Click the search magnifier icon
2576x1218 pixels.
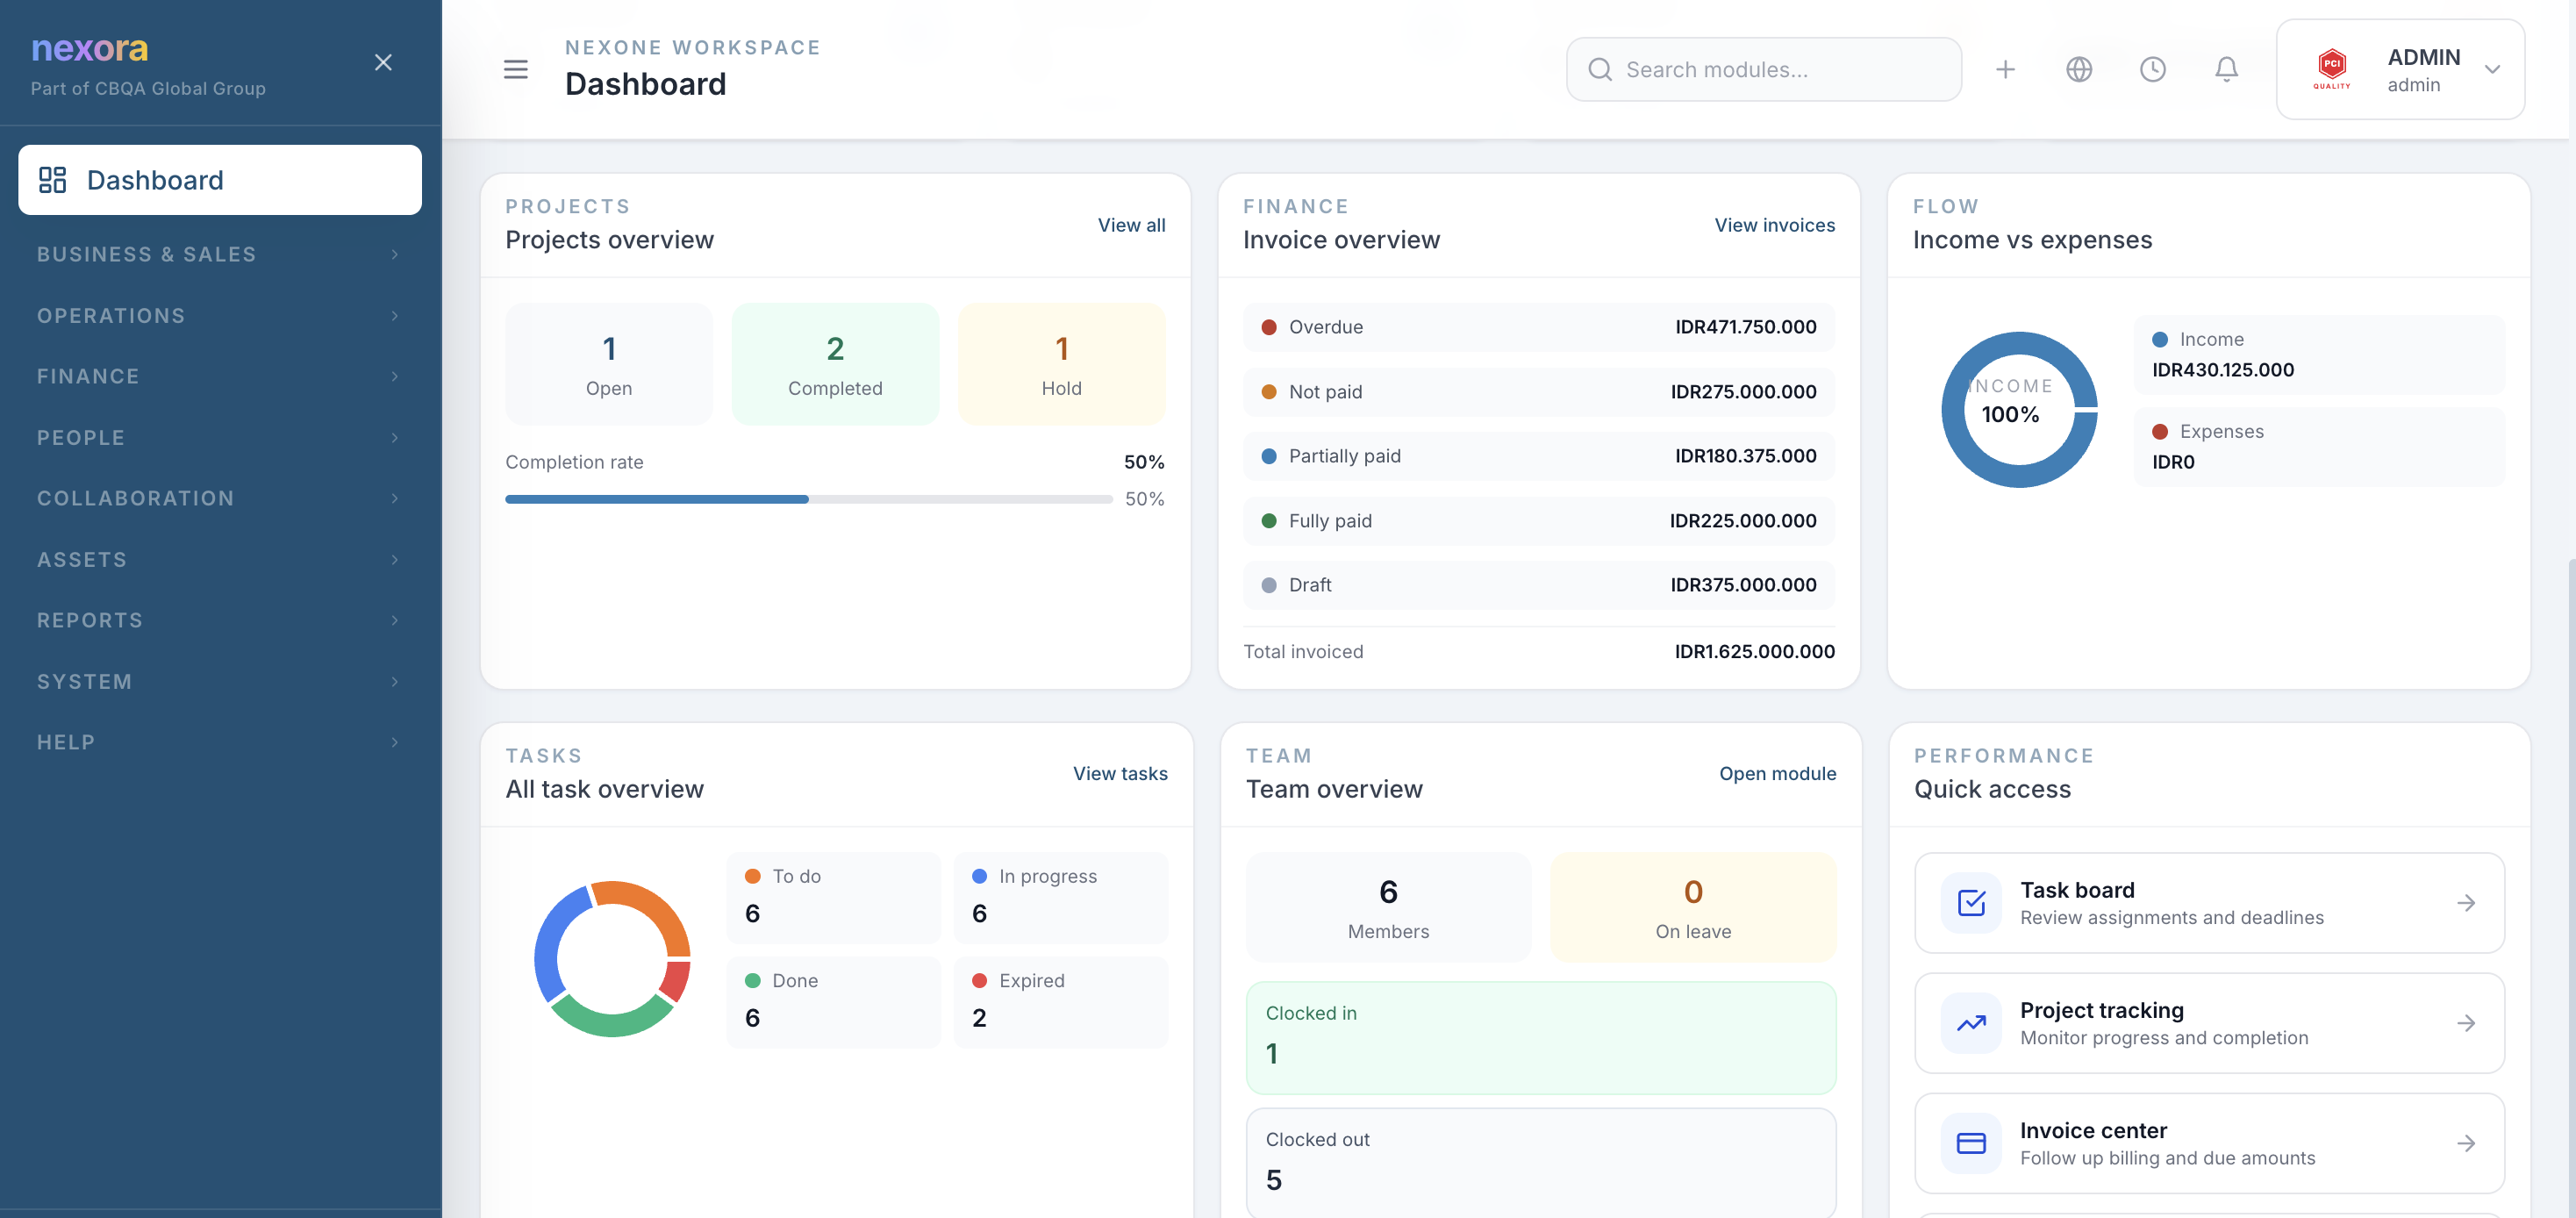pyautogui.click(x=1600, y=69)
